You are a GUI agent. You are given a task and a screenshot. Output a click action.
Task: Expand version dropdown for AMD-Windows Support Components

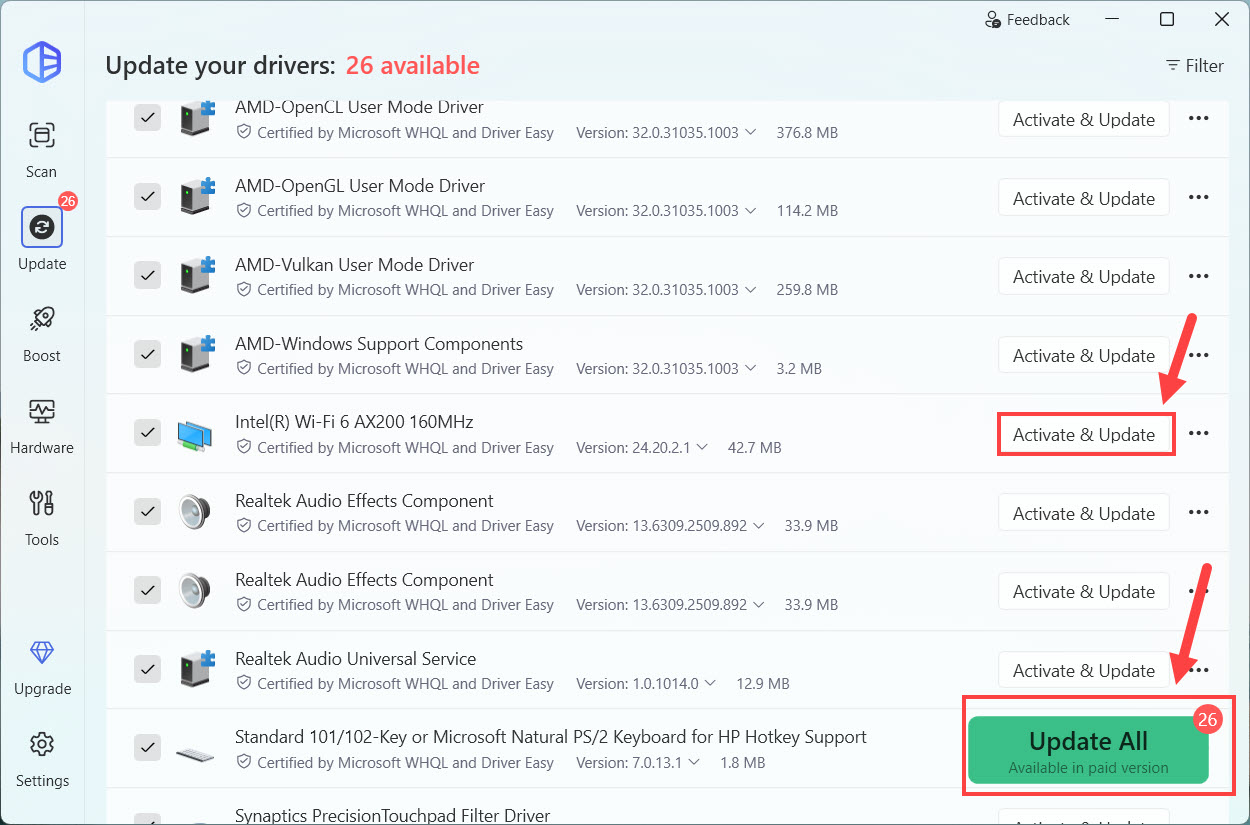[750, 369]
